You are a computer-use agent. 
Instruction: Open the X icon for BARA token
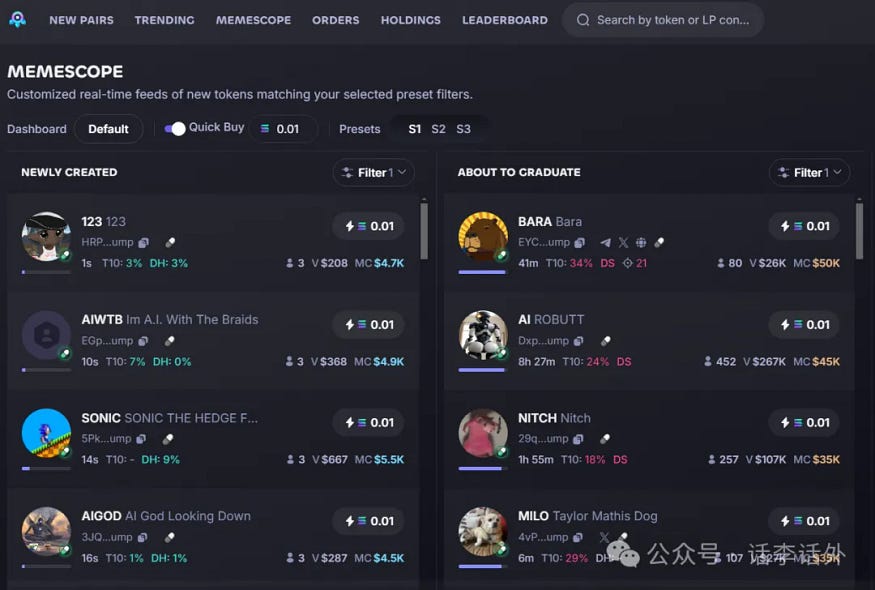click(623, 242)
